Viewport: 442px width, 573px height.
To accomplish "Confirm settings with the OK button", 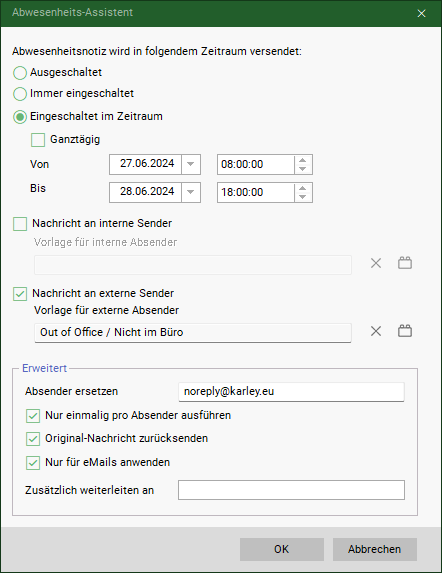I will [282, 549].
